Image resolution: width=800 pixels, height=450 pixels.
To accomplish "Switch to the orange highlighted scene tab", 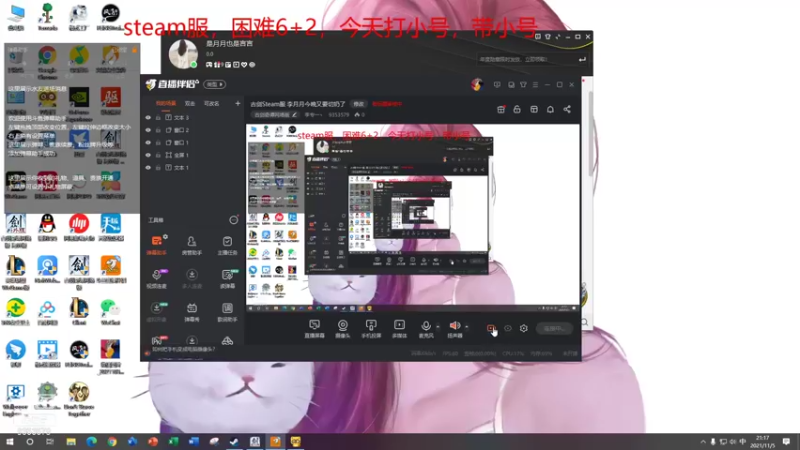I will [x=166, y=103].
